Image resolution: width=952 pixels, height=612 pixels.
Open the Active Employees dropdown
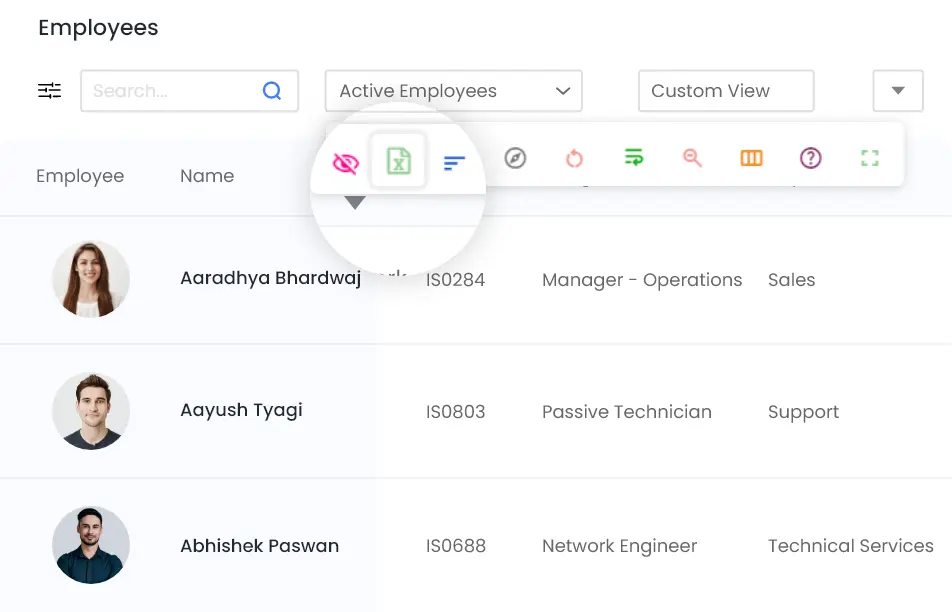tap(453, 91)
